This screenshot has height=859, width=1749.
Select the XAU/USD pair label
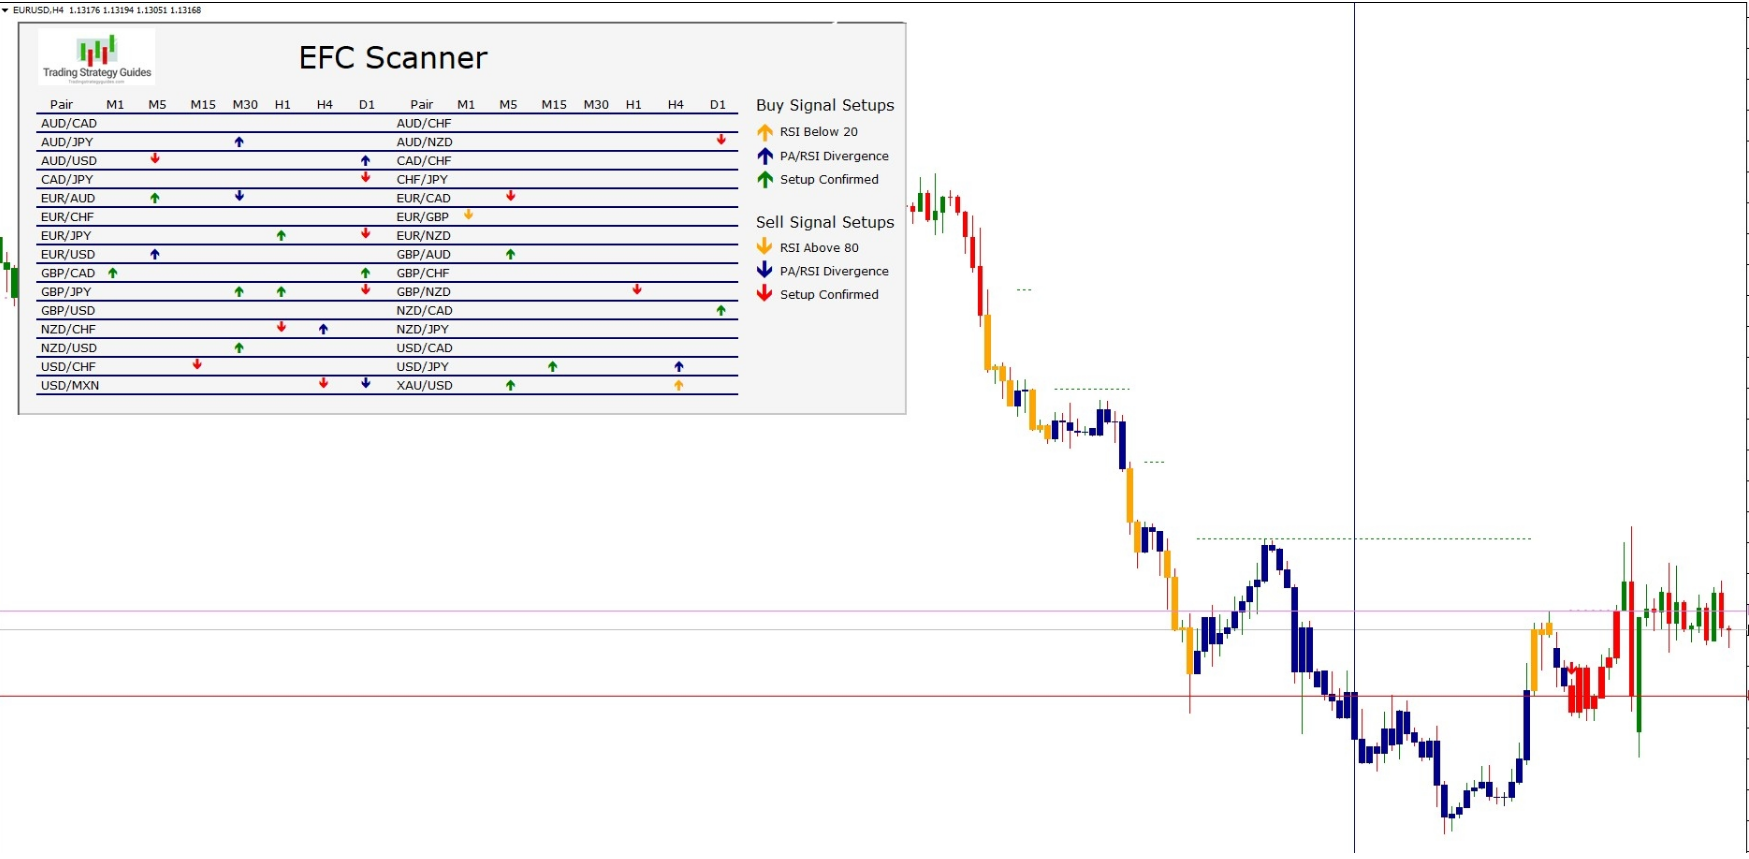tap(424, 385)
